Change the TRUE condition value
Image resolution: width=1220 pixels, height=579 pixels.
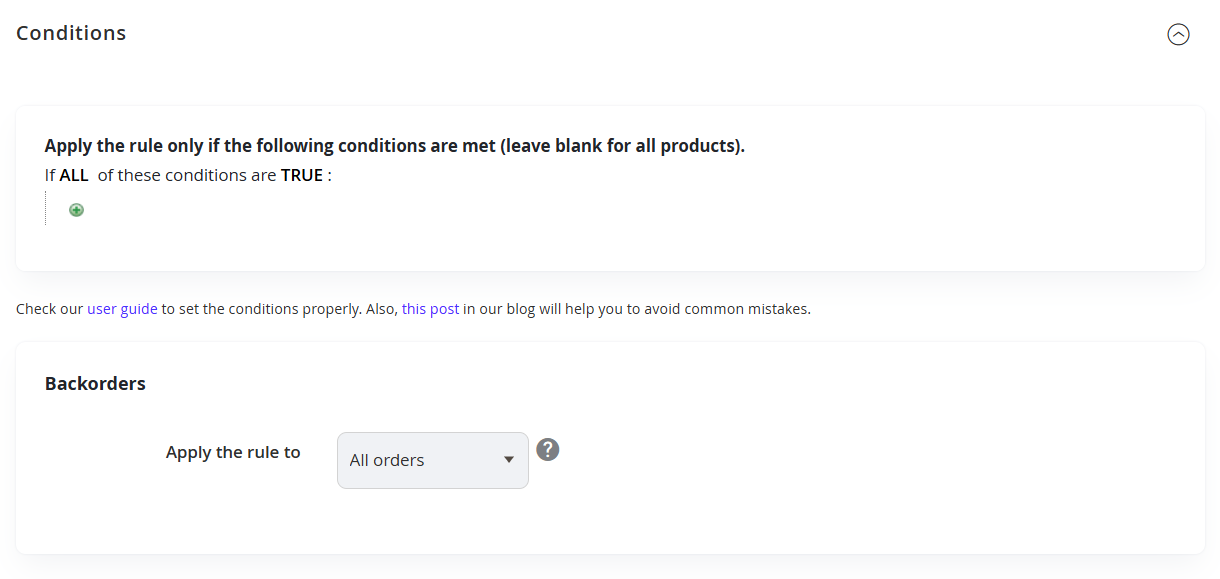pyautogui.click(x=302, y=175)
